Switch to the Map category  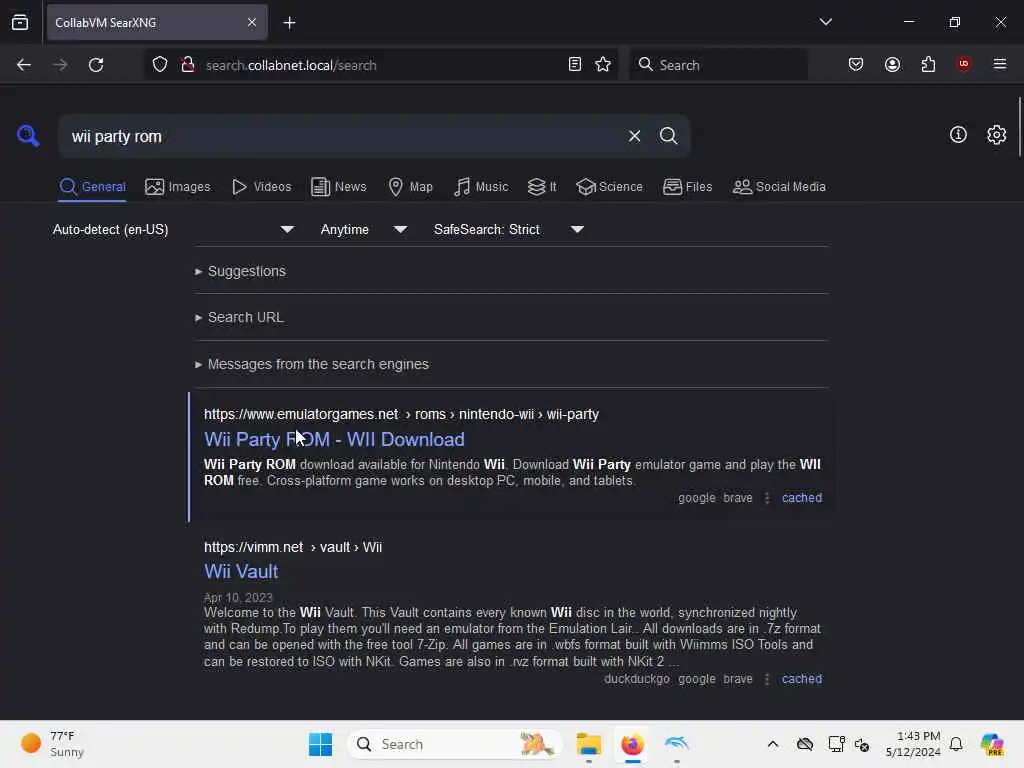[411, 187]
